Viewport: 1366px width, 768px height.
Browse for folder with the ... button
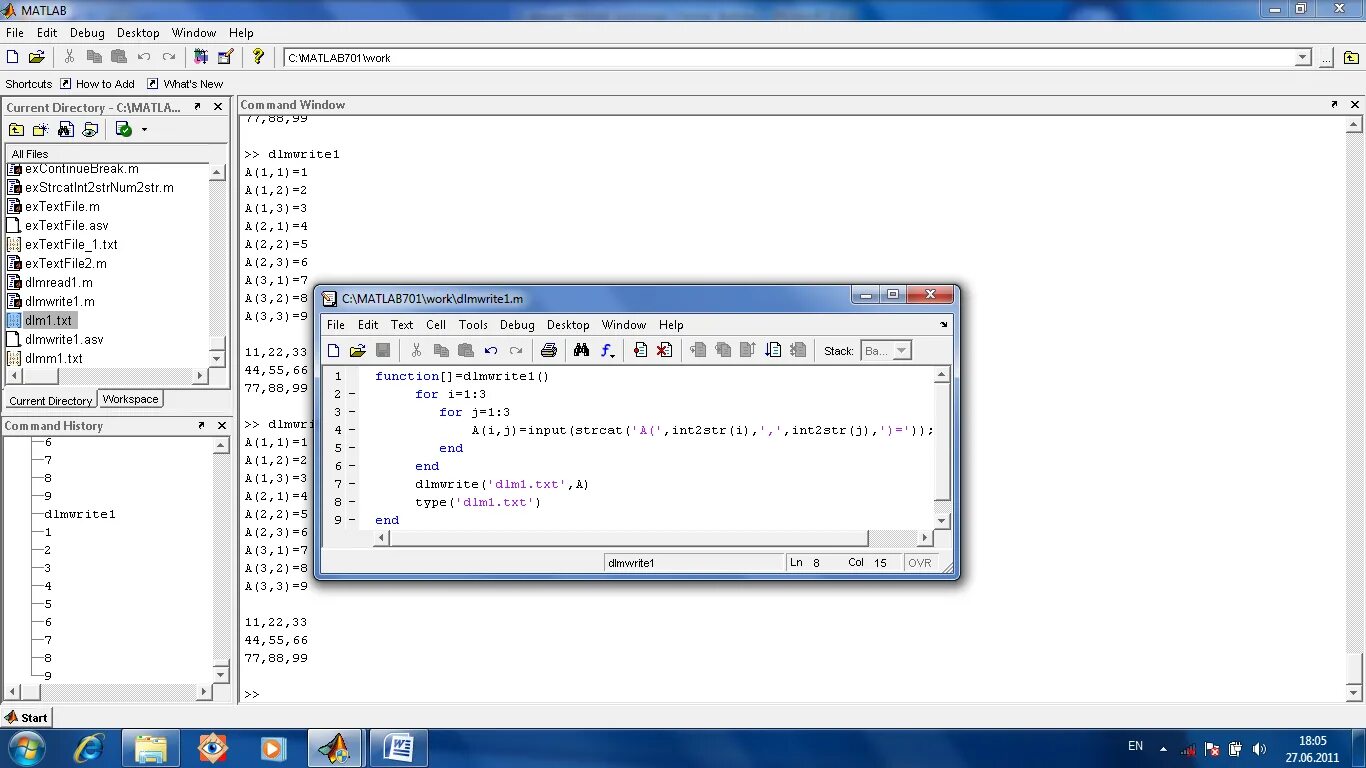[1325, 58]
